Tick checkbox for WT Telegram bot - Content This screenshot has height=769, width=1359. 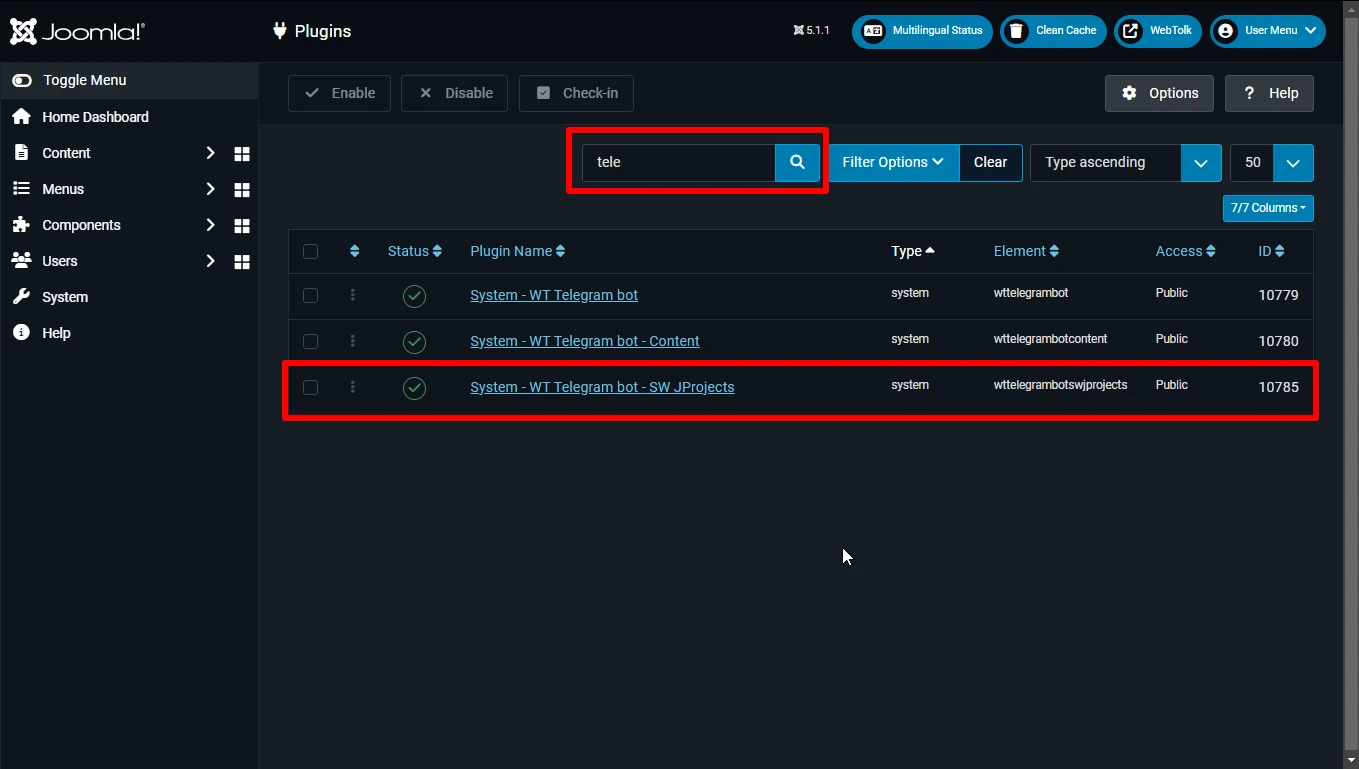coord(310,341)
